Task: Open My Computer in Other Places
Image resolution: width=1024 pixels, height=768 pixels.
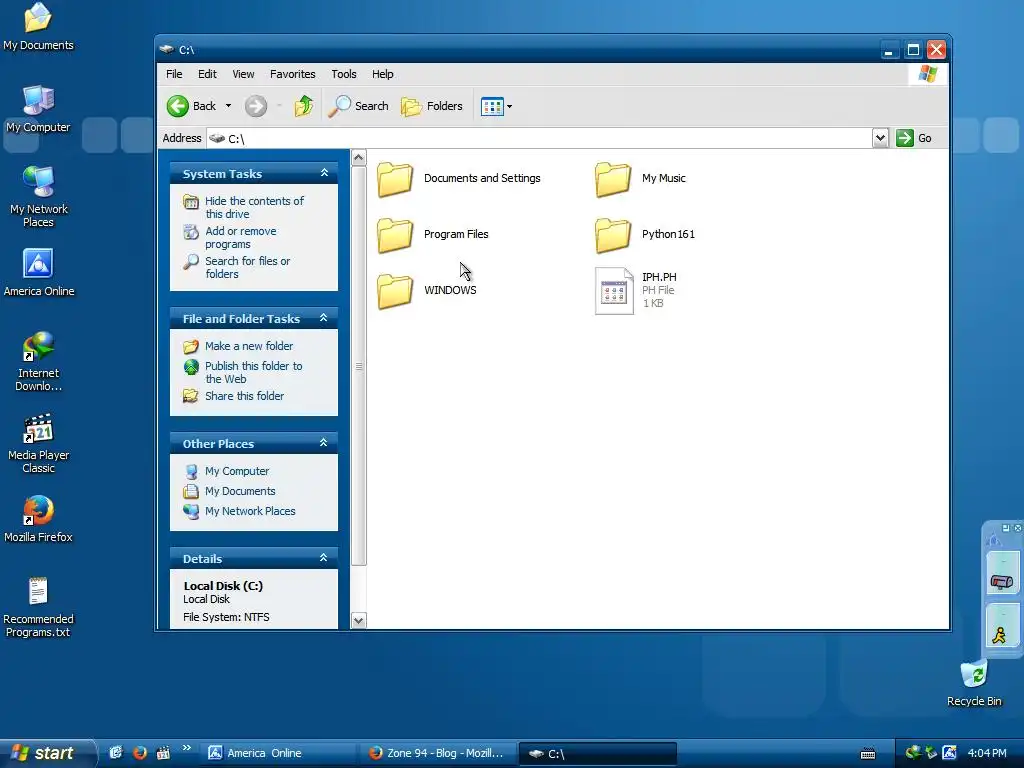Action: tap(236, 471)
